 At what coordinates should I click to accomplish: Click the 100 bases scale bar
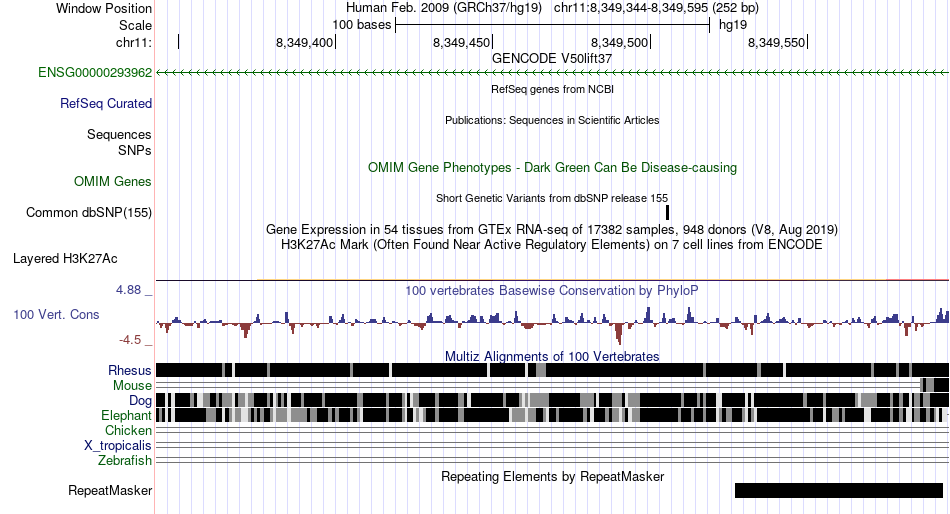pyautogui.click(x=552, y=25)
